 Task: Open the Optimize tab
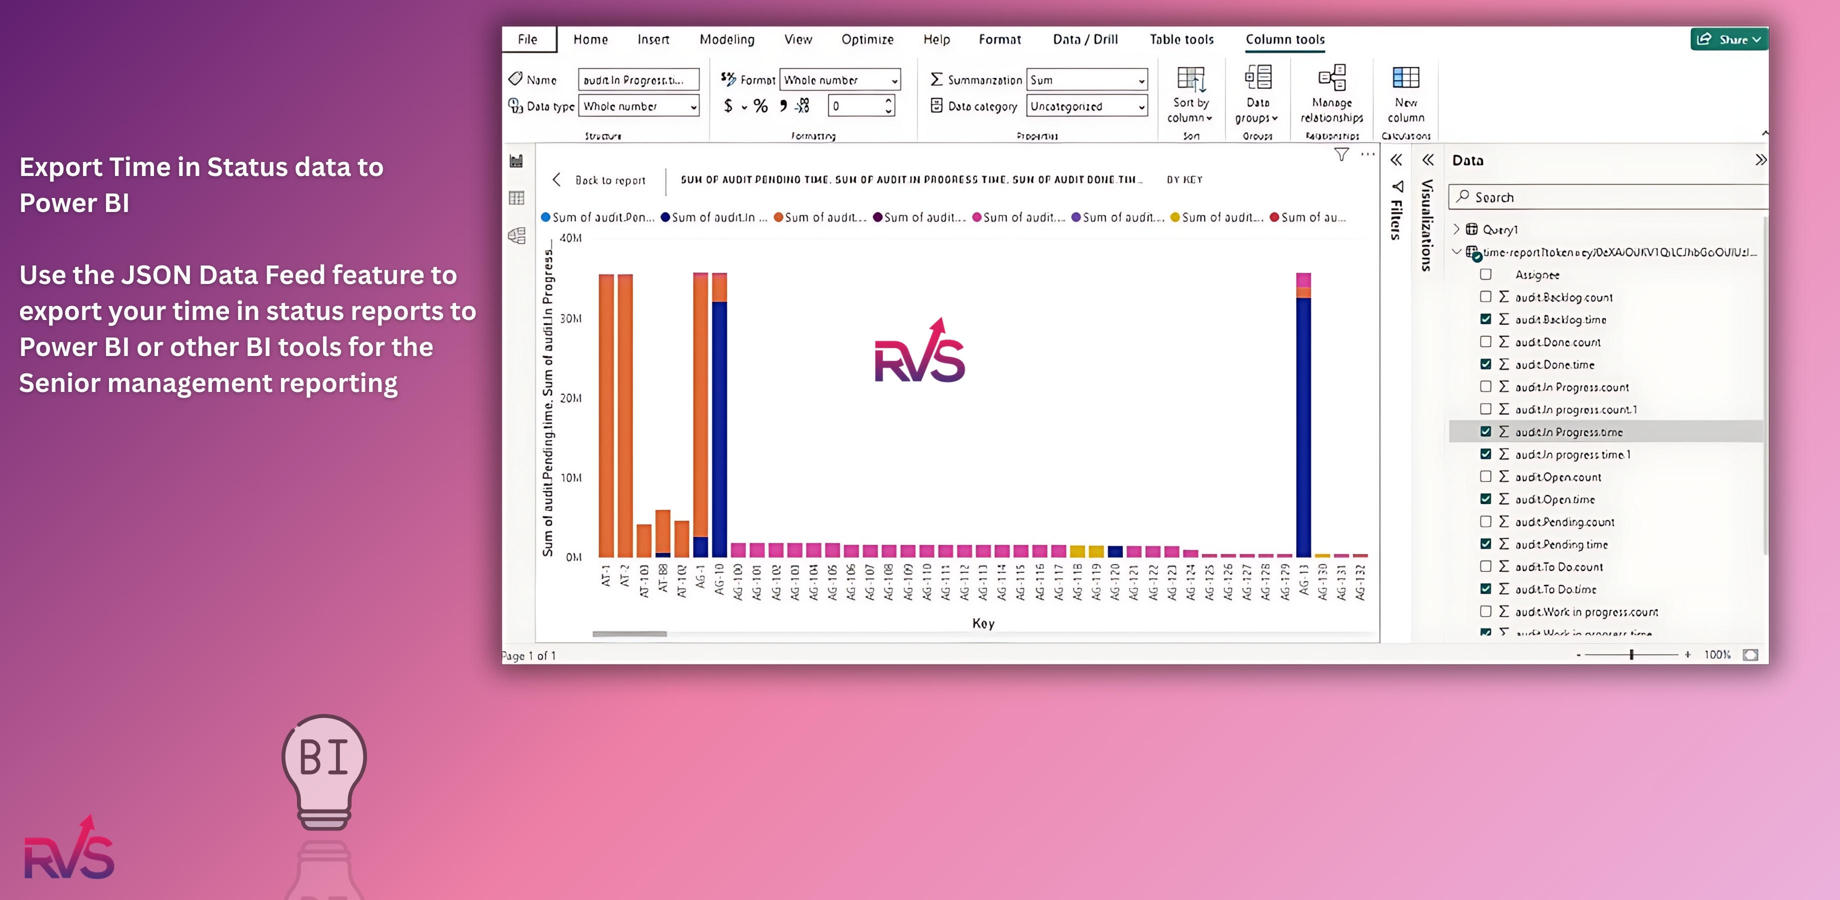pos(867,39)
